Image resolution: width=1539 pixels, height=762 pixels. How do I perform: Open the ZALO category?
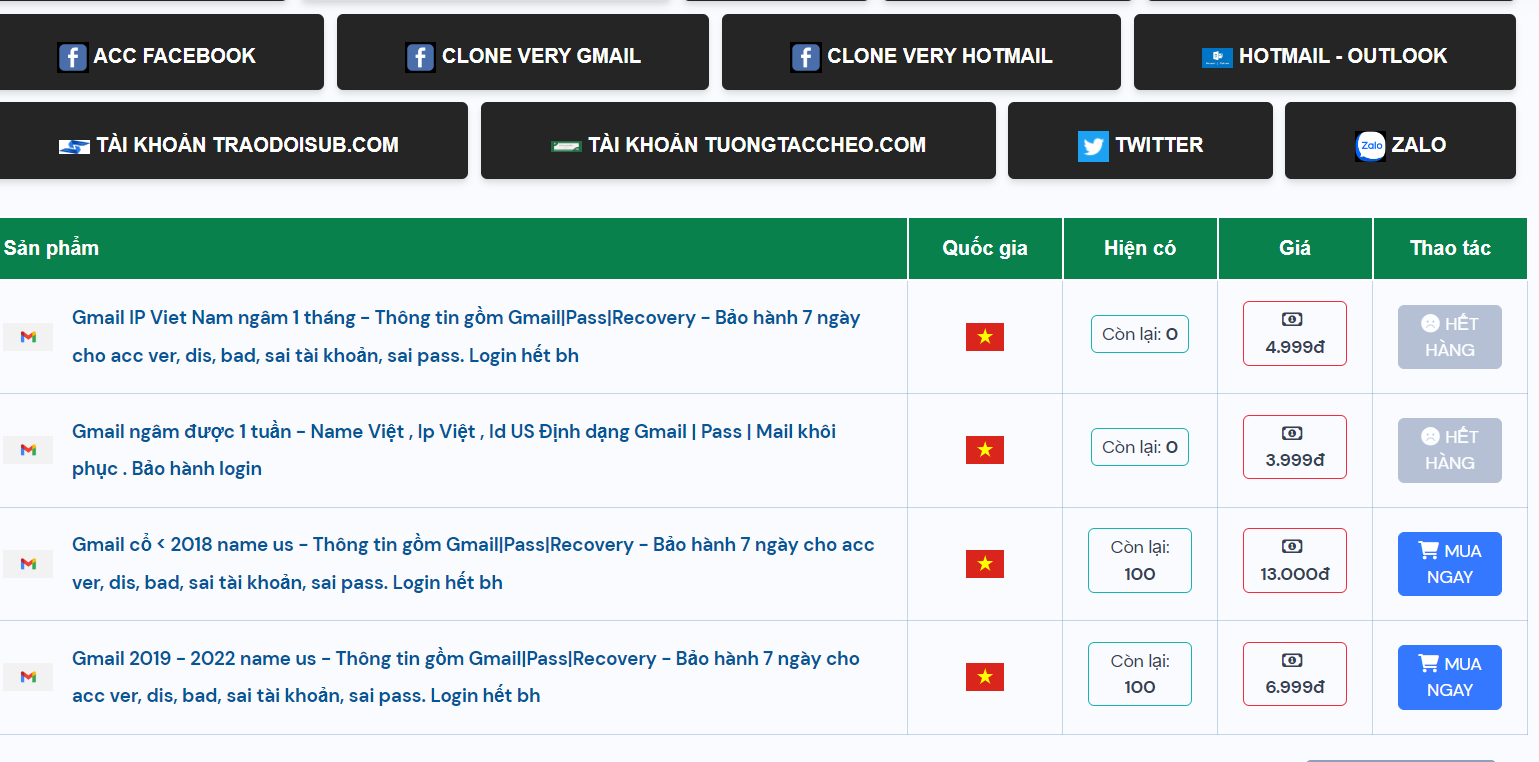coord(1400,140)
